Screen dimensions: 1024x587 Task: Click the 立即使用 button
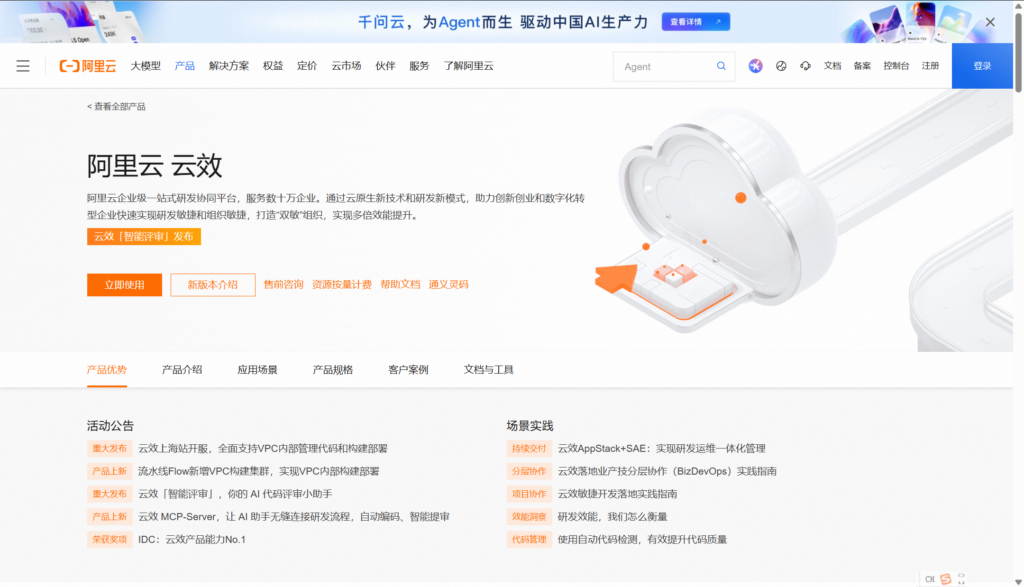[x=124, y=285]
